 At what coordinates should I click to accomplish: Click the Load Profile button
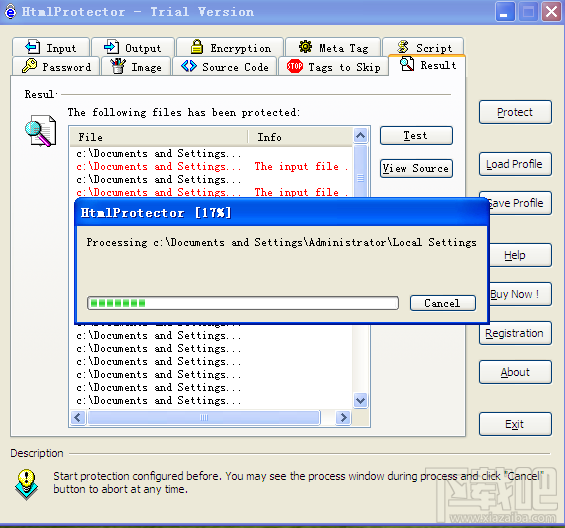pyautogui.click(x=515, y=164)
